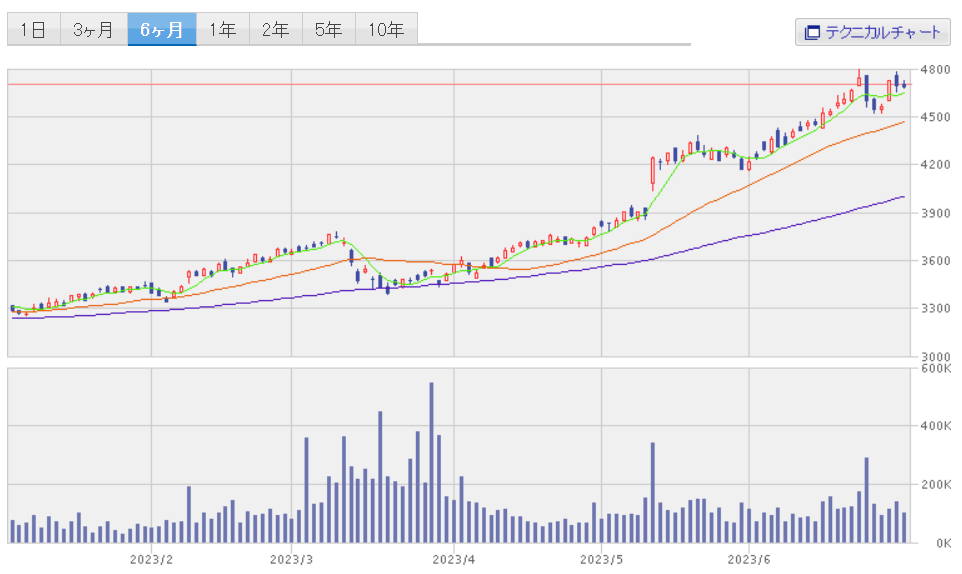The width and height of the screenshot is (962, 574).
Task: Switch the chart to 5年
Action: pyautogui.click(x=328, y=30)
